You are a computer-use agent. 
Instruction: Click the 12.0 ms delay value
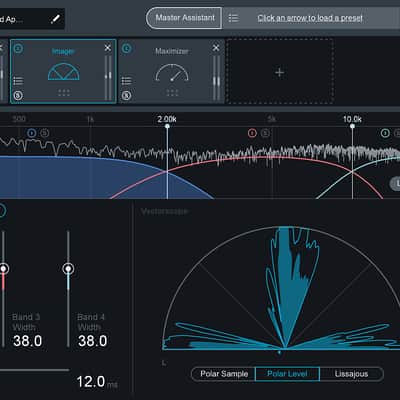91,382
